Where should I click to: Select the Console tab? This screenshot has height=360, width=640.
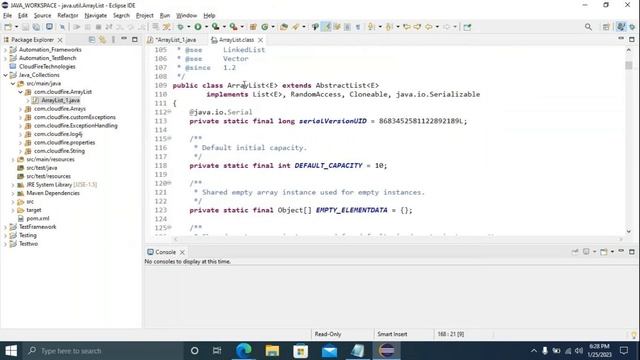165,252
